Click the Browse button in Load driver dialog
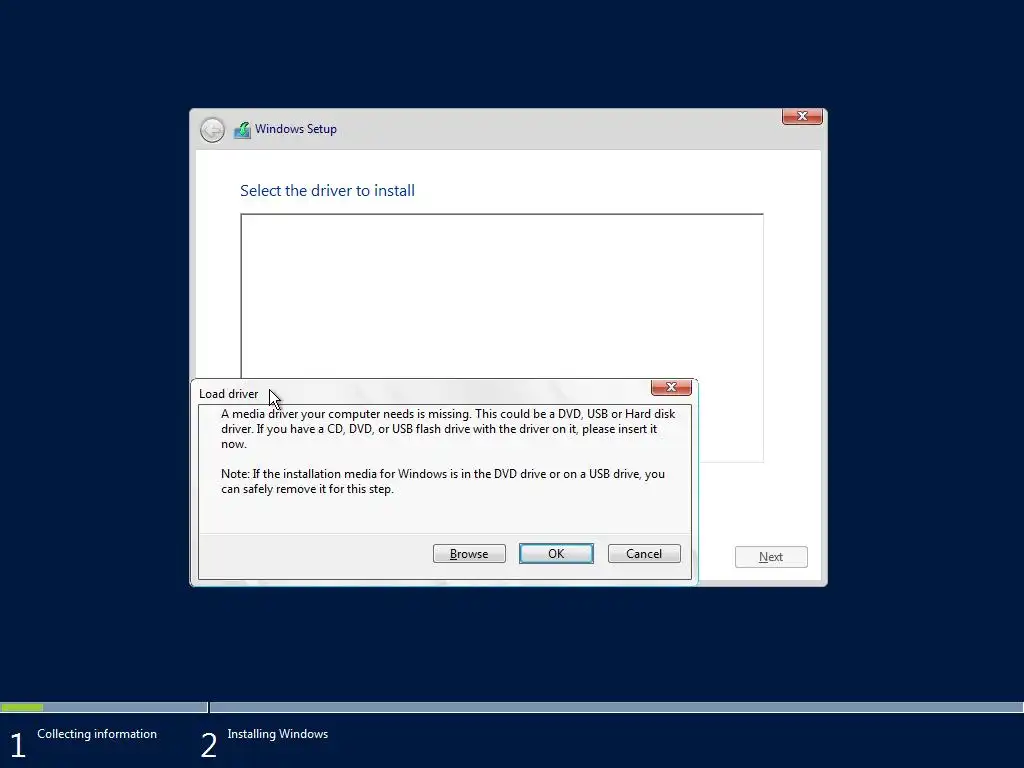1024x768 pixels. tap(469, 554)
